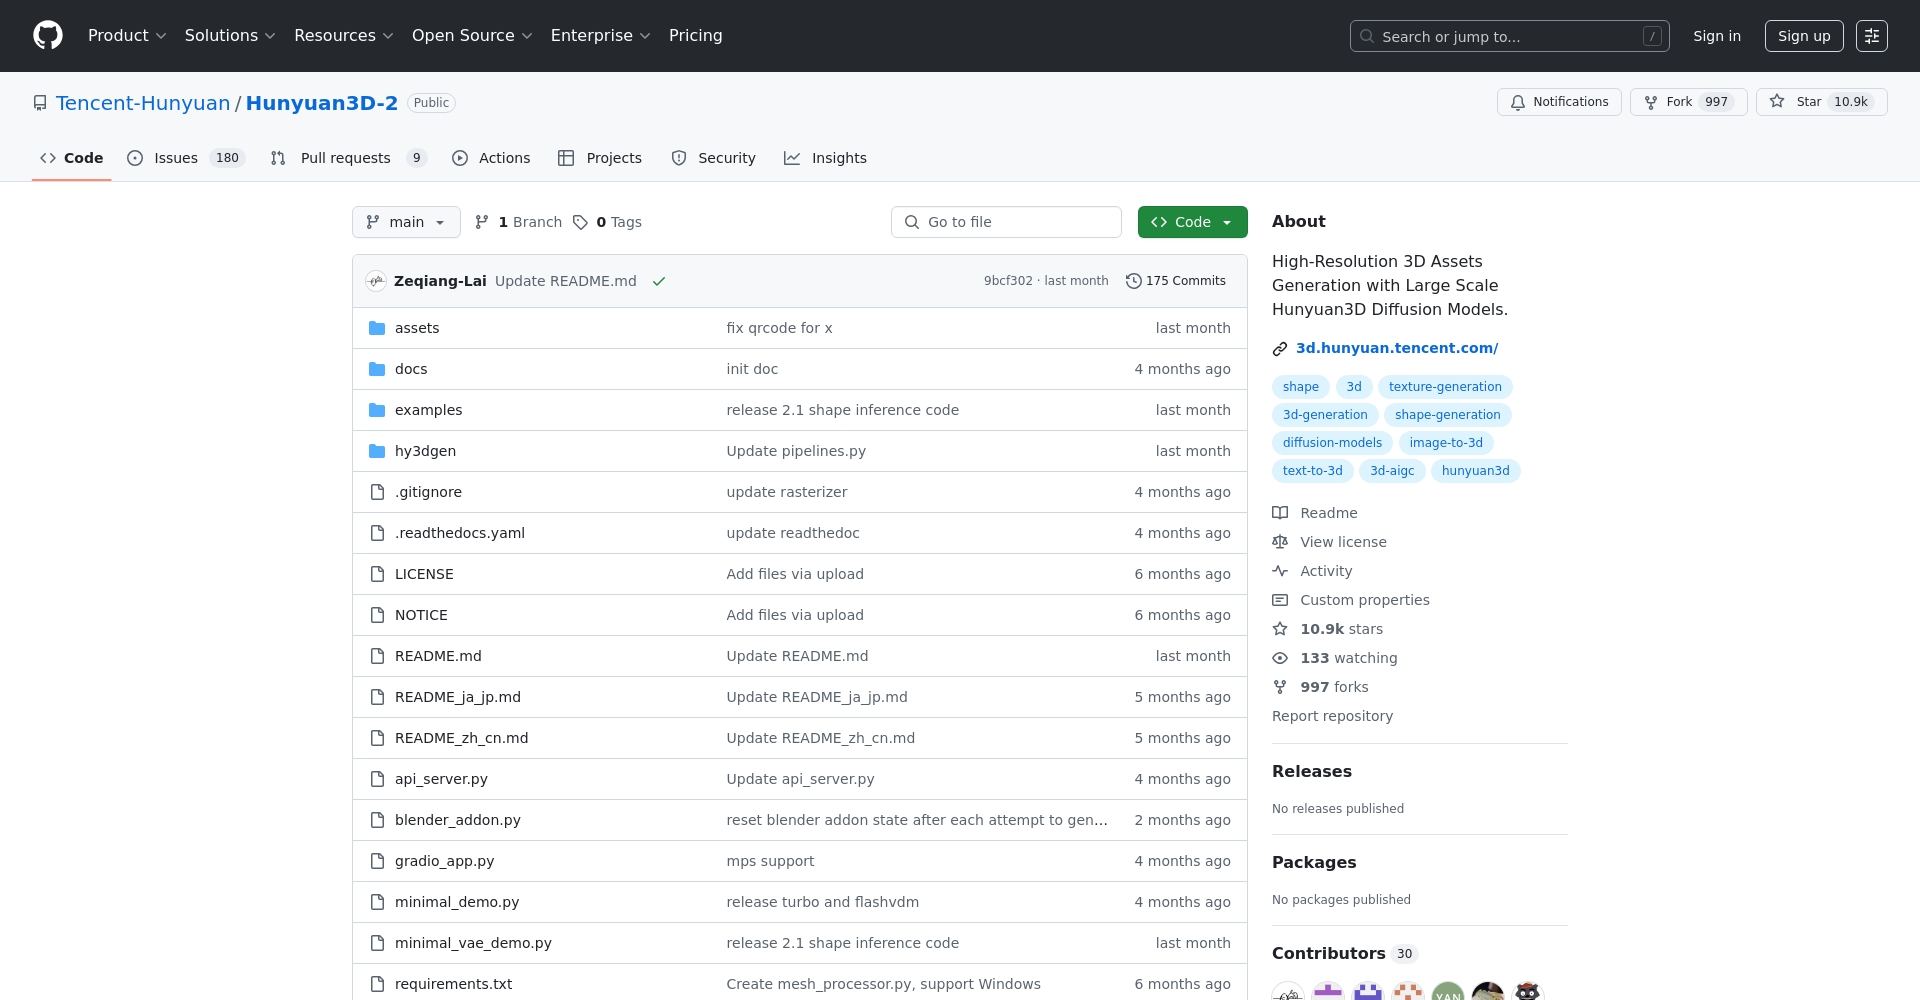Click the repository book icon beside Tencent-Hunyuan
The image size is (1920, 1000).
[40, 103]
